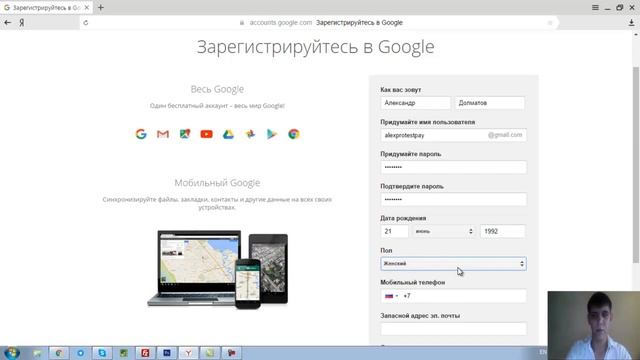Click the webcam video overlay
This screenshot has height=360, width=640.
point(594,325)
